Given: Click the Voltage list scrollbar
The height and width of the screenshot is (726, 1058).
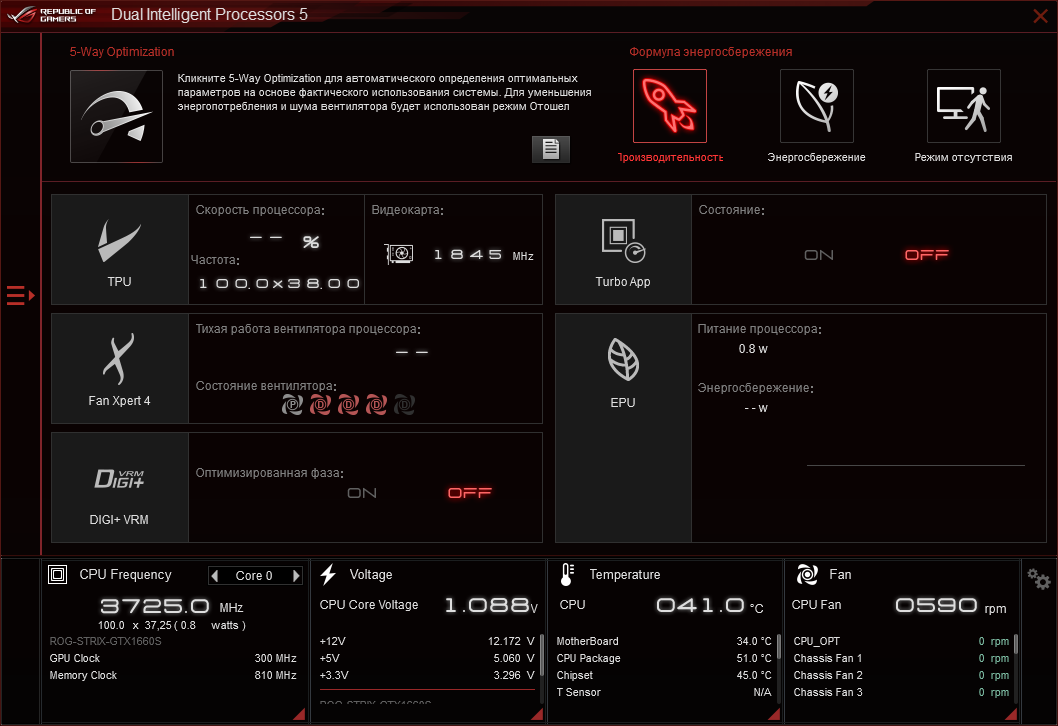Looking at the screenshot, I should [542, 654].
